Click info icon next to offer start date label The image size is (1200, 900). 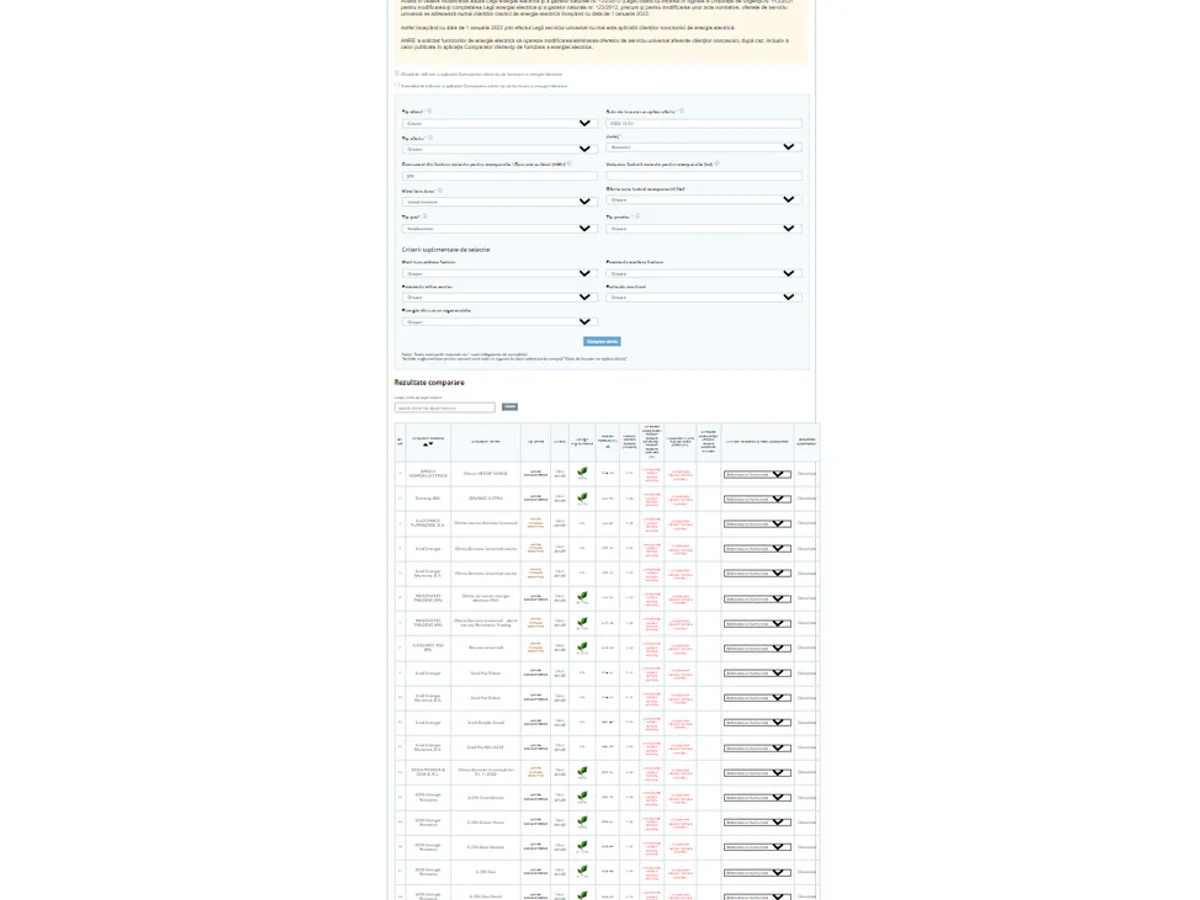click(682, 111)
